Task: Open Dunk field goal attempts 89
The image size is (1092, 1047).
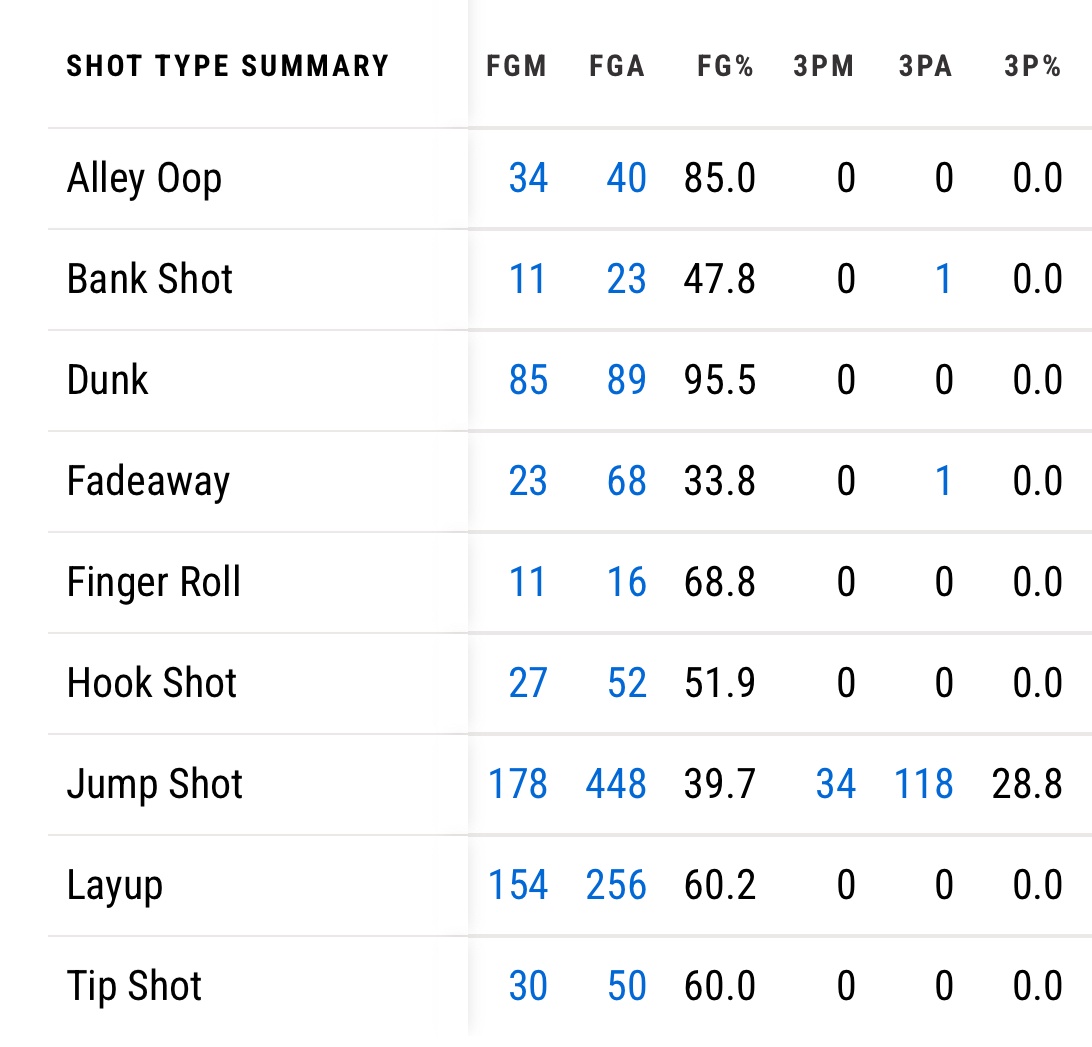Action: 626,381
